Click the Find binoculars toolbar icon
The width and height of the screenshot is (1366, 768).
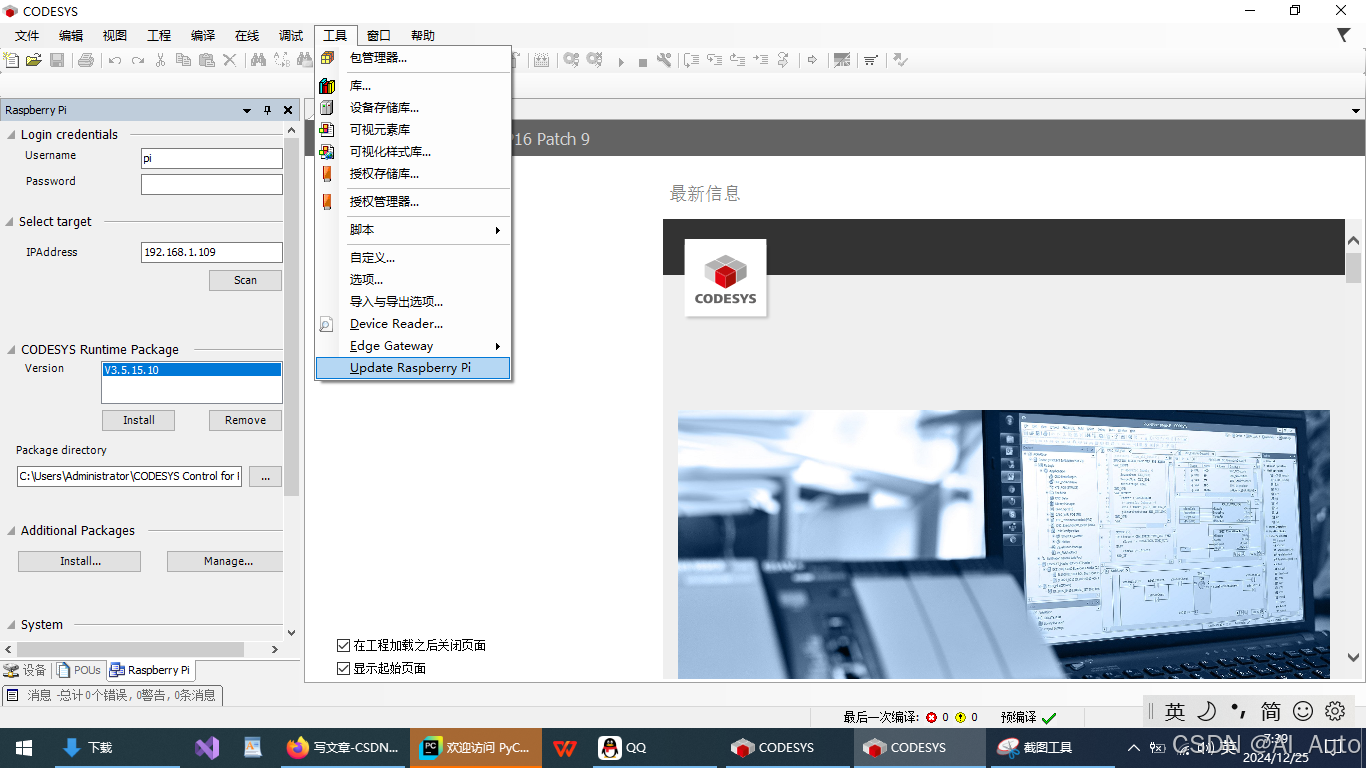coord(258,60)
